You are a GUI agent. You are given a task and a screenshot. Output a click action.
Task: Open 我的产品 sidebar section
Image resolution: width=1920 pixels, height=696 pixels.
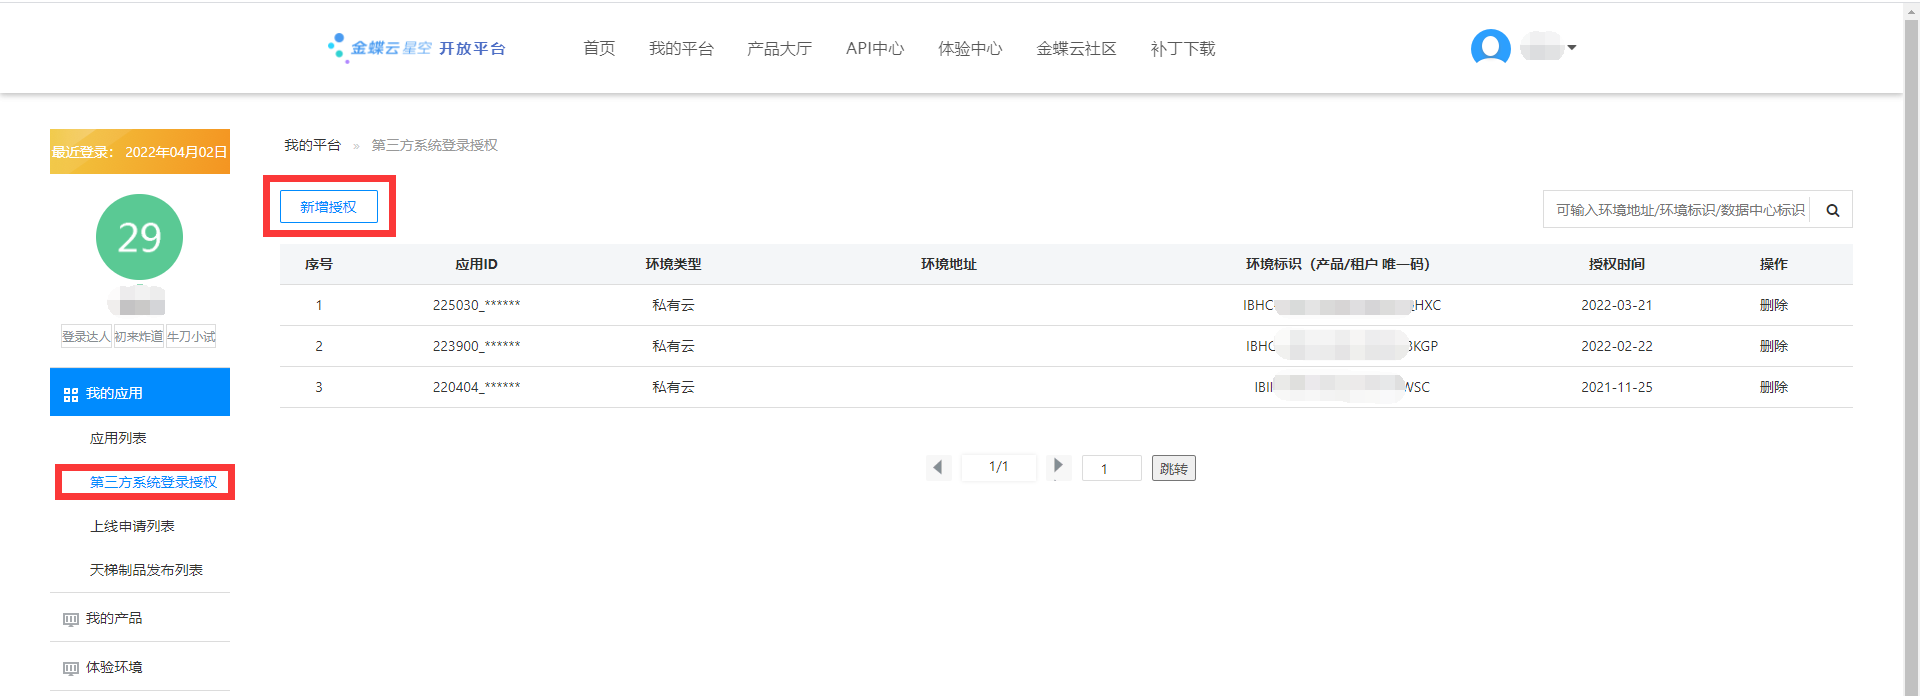click(114, 618)
